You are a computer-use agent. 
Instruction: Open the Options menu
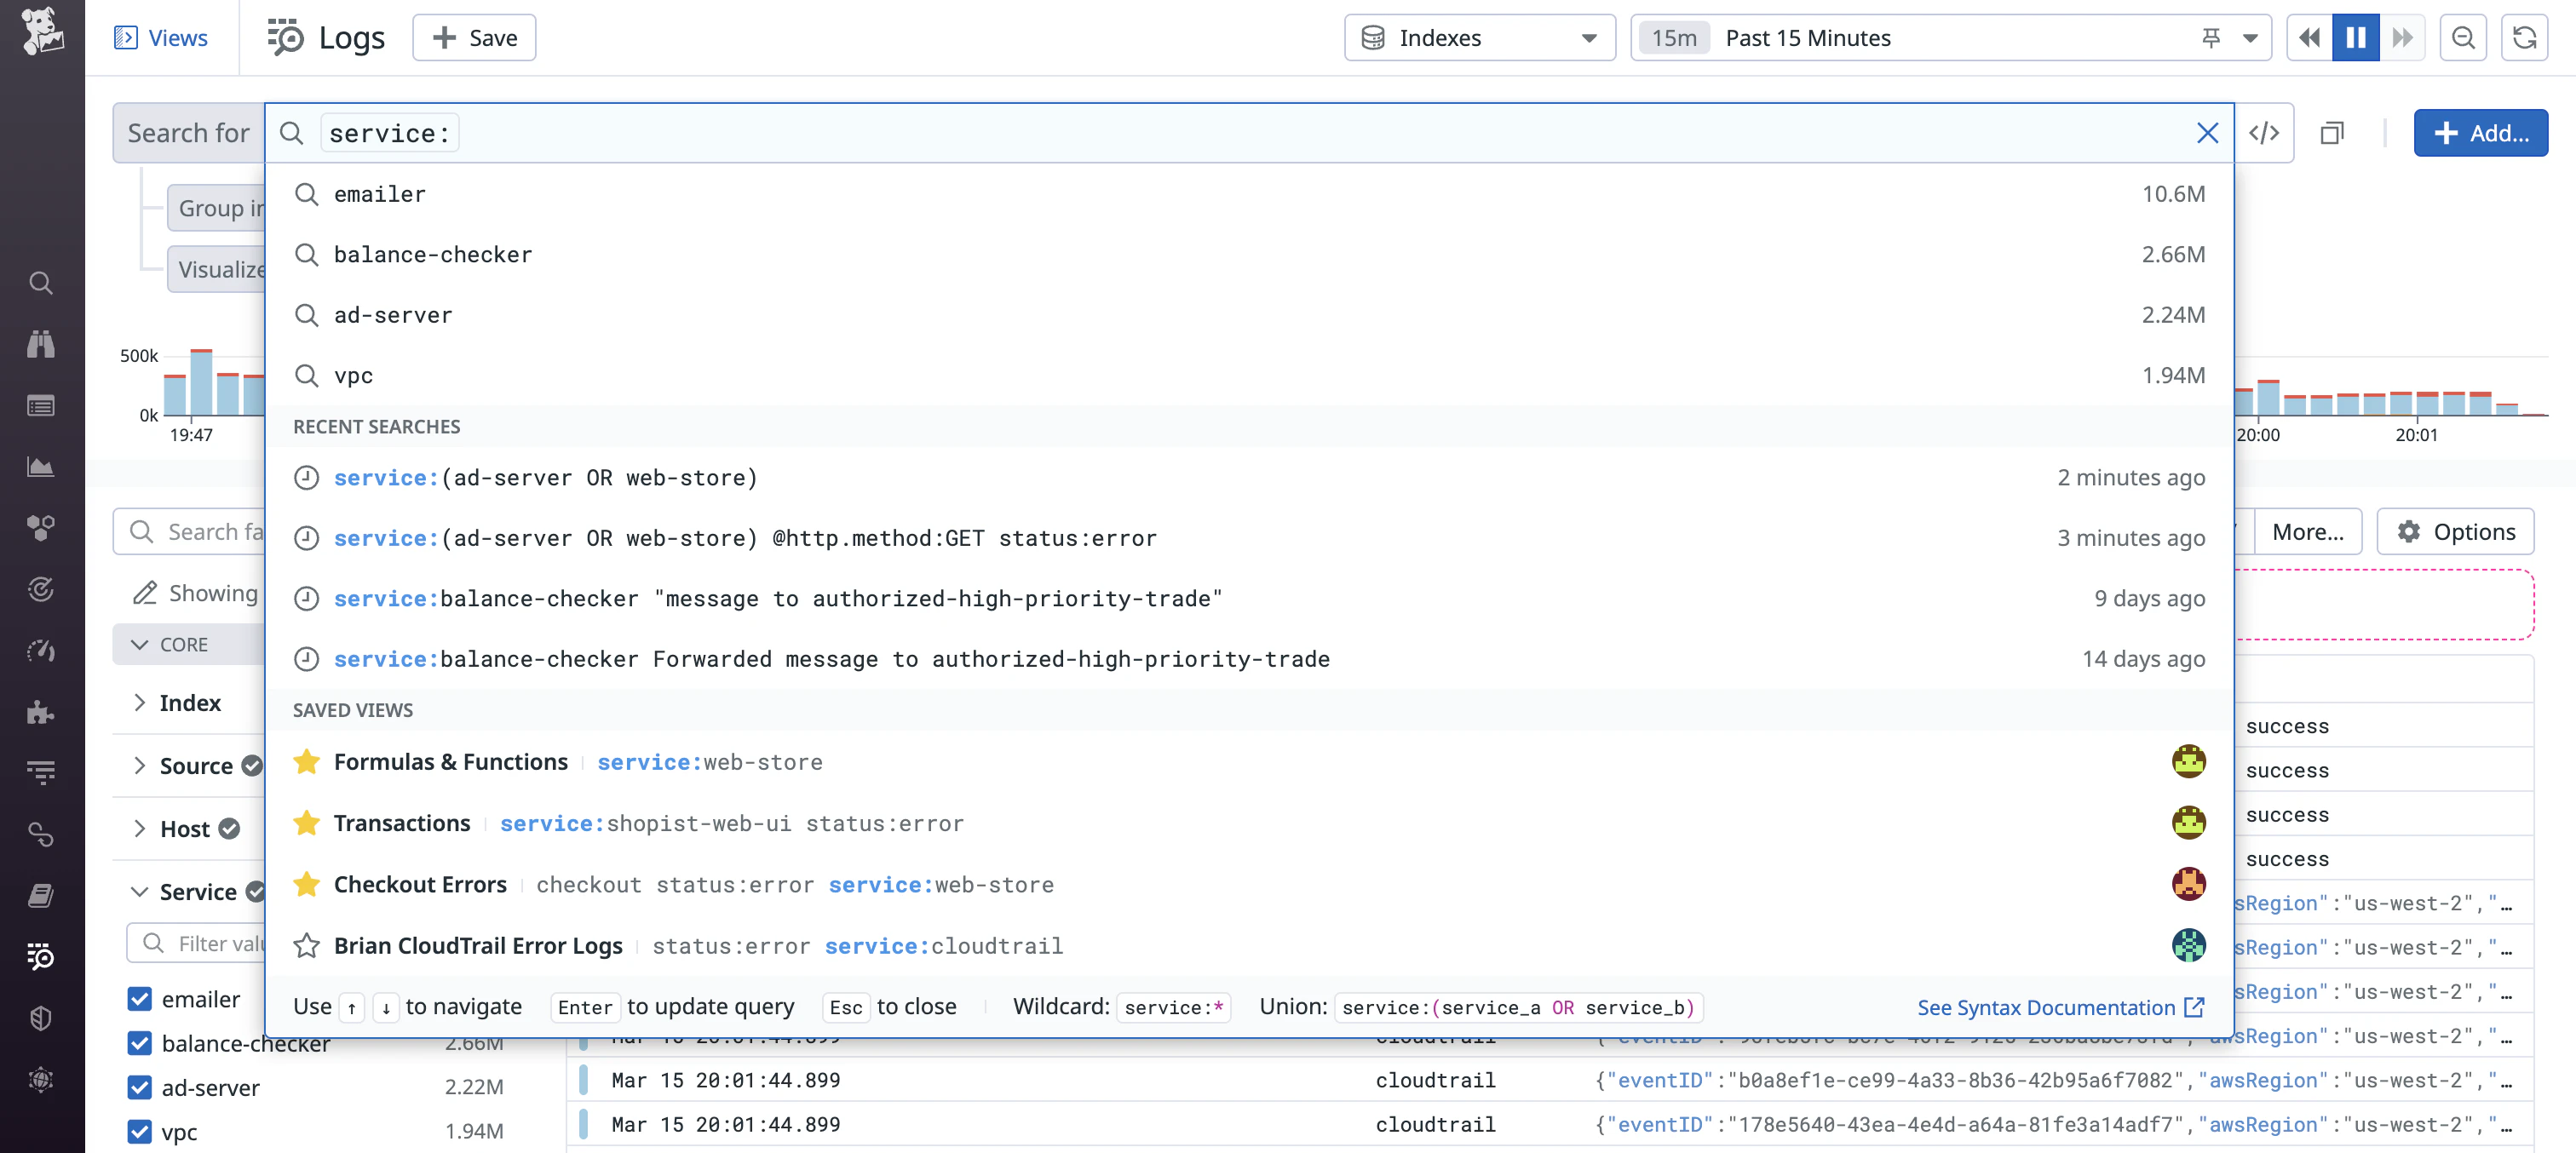pyautogui.click(x=2455, y=532)
